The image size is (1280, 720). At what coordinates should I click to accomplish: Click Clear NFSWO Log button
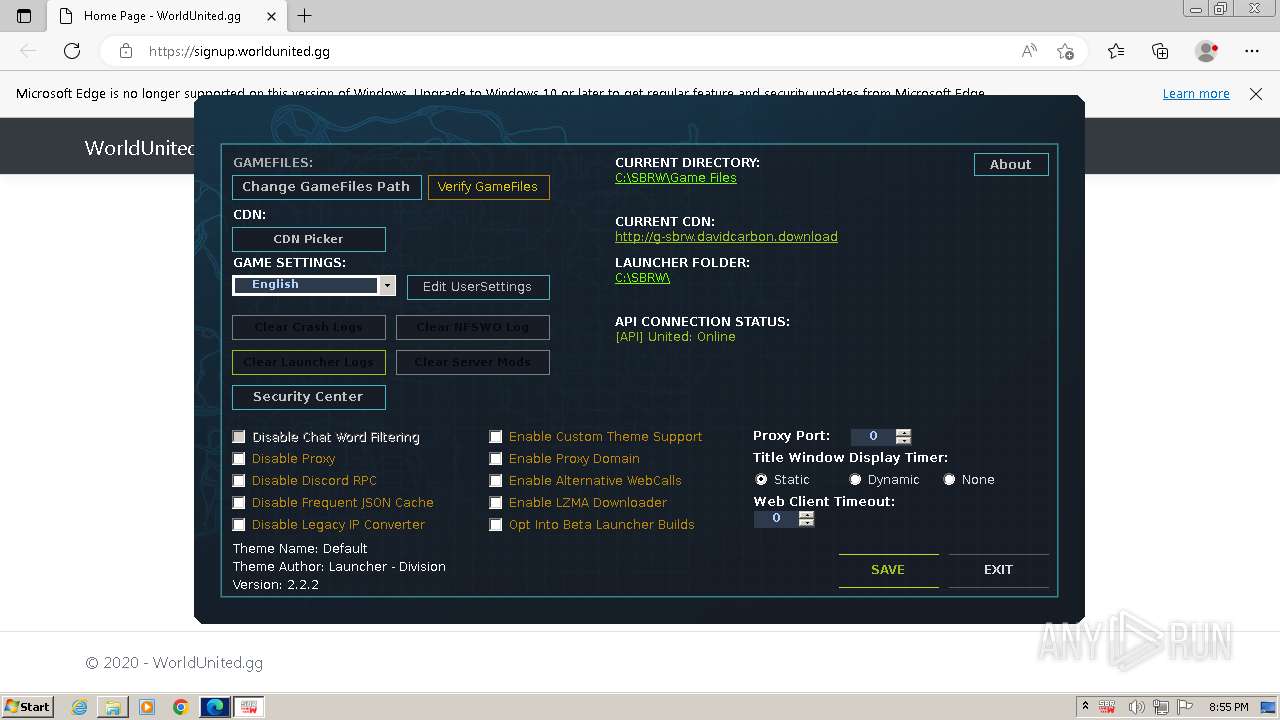pos(473,327)
